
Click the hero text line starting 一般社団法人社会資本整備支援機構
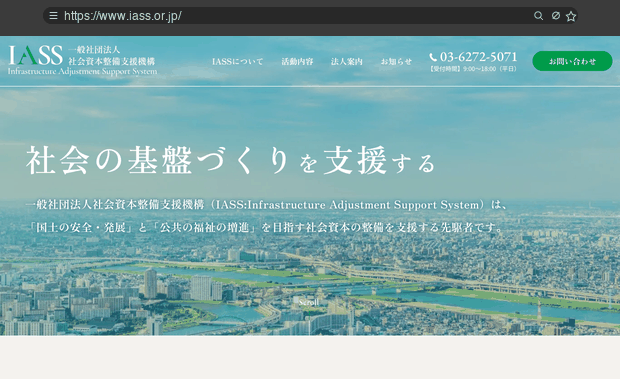tap(267, 205)
